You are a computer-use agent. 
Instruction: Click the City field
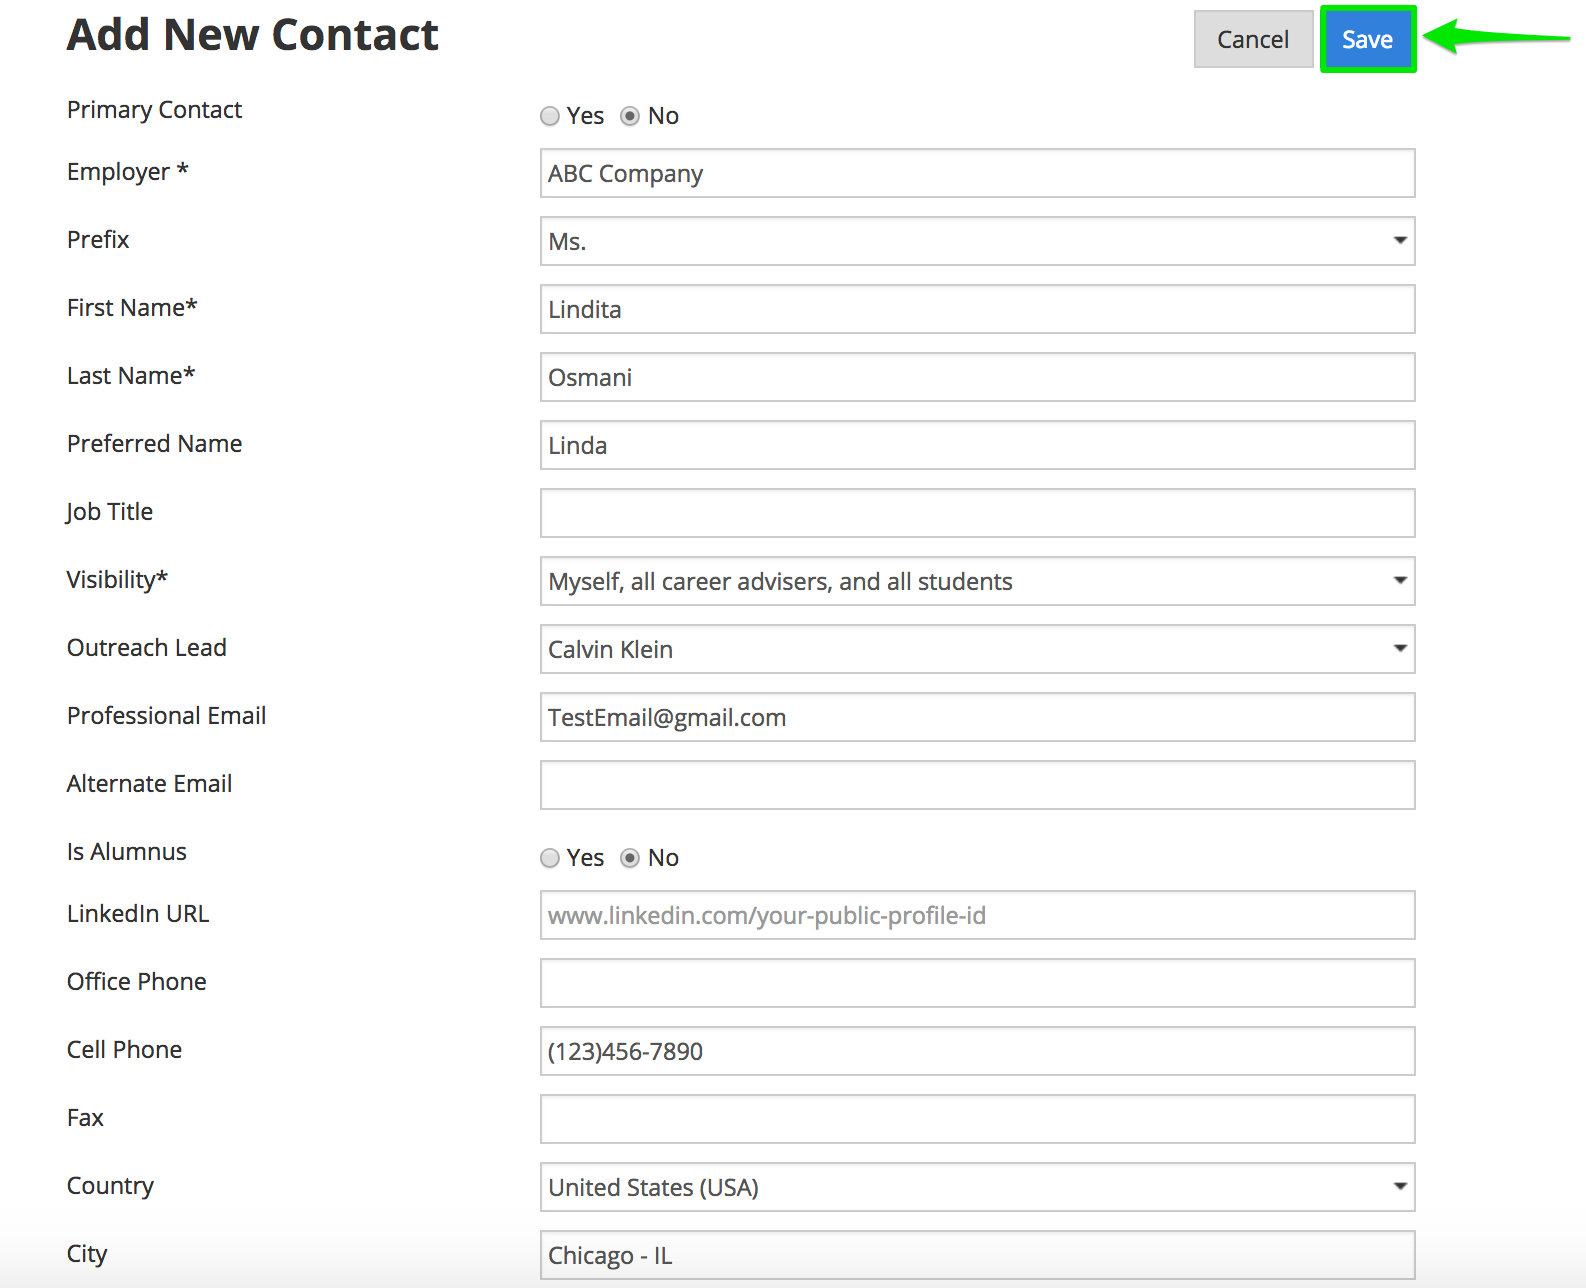click(977, 1255)
